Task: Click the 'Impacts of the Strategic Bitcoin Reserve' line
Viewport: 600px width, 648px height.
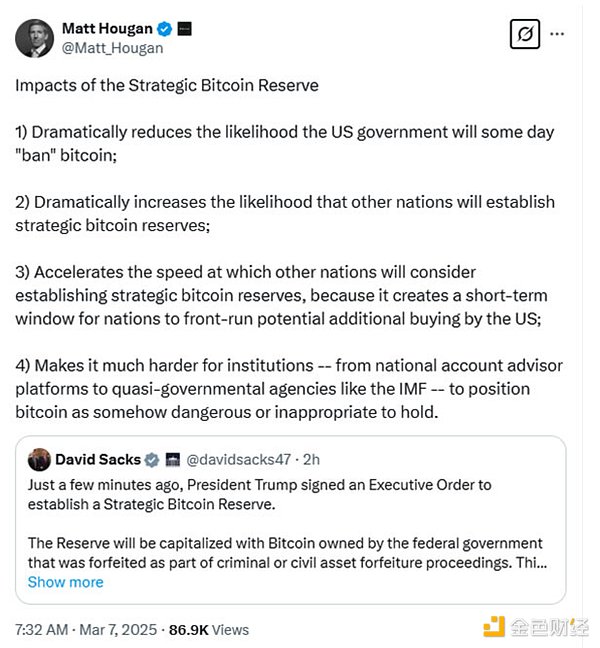Action: [x=167, y=85]
